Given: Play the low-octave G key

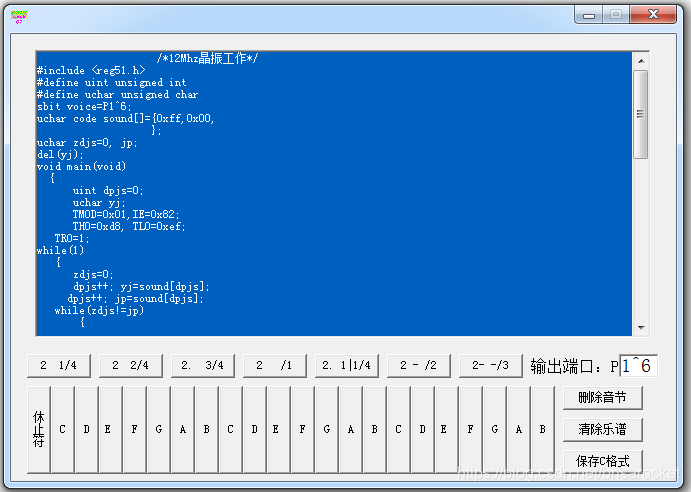Looking at the screenshot, I should point(159,429).
